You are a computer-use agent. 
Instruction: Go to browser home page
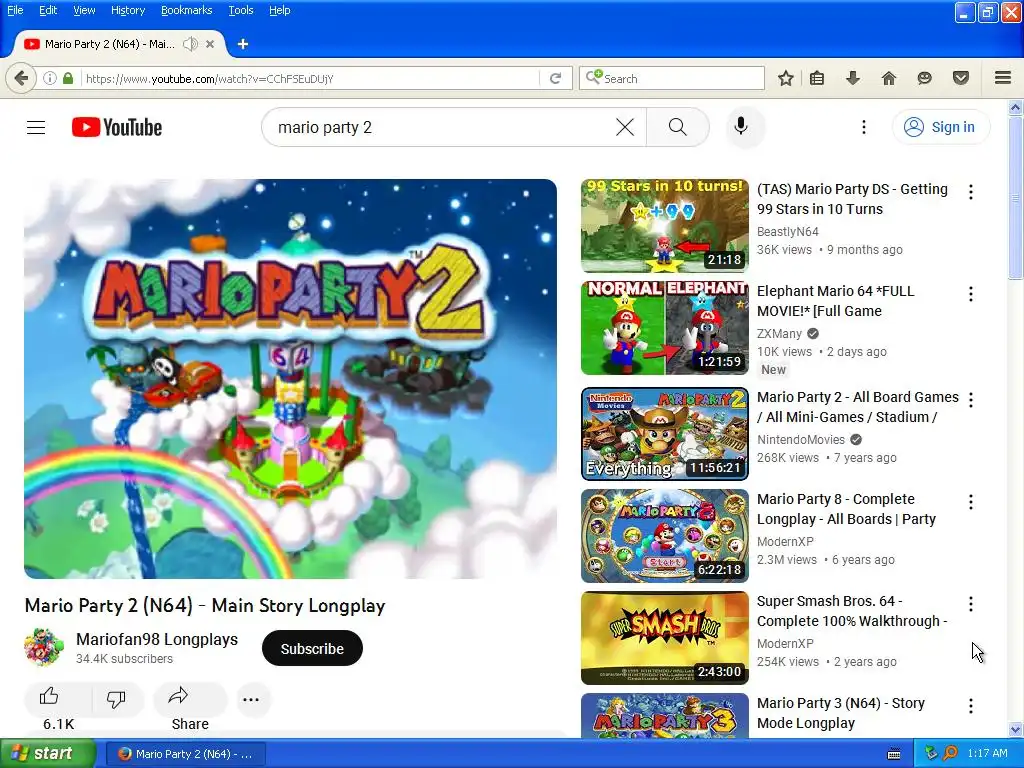(889, 78)
